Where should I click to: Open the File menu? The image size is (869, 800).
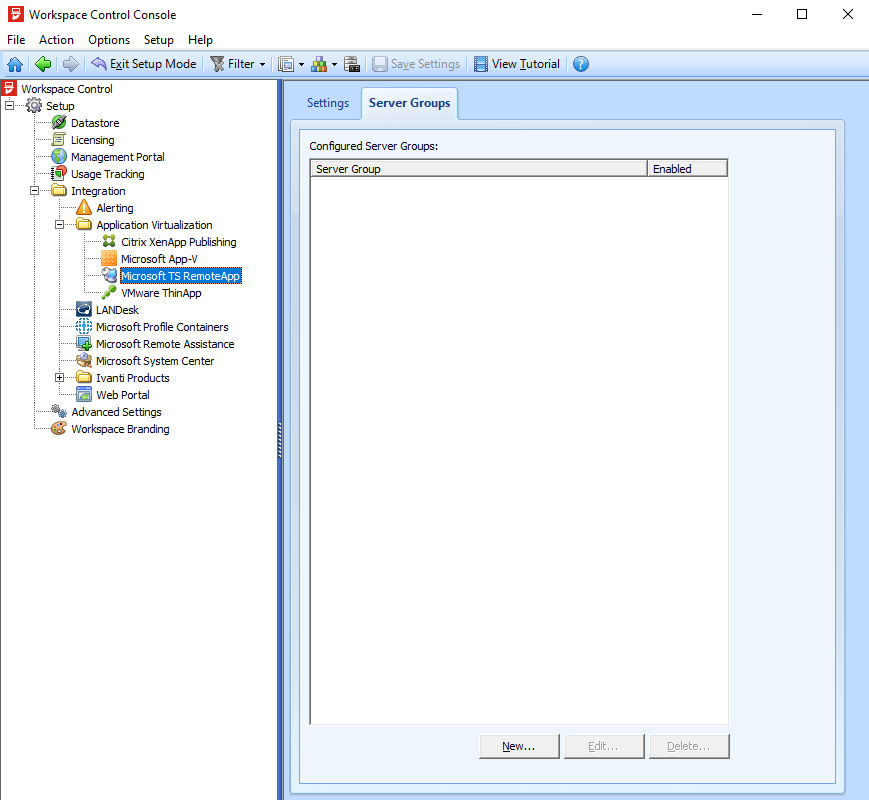(16, 40)
